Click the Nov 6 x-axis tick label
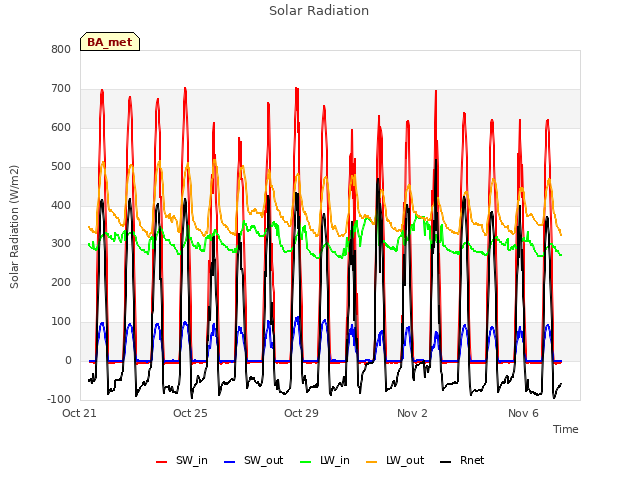This screenshot has height=480, width=640. 523,413
